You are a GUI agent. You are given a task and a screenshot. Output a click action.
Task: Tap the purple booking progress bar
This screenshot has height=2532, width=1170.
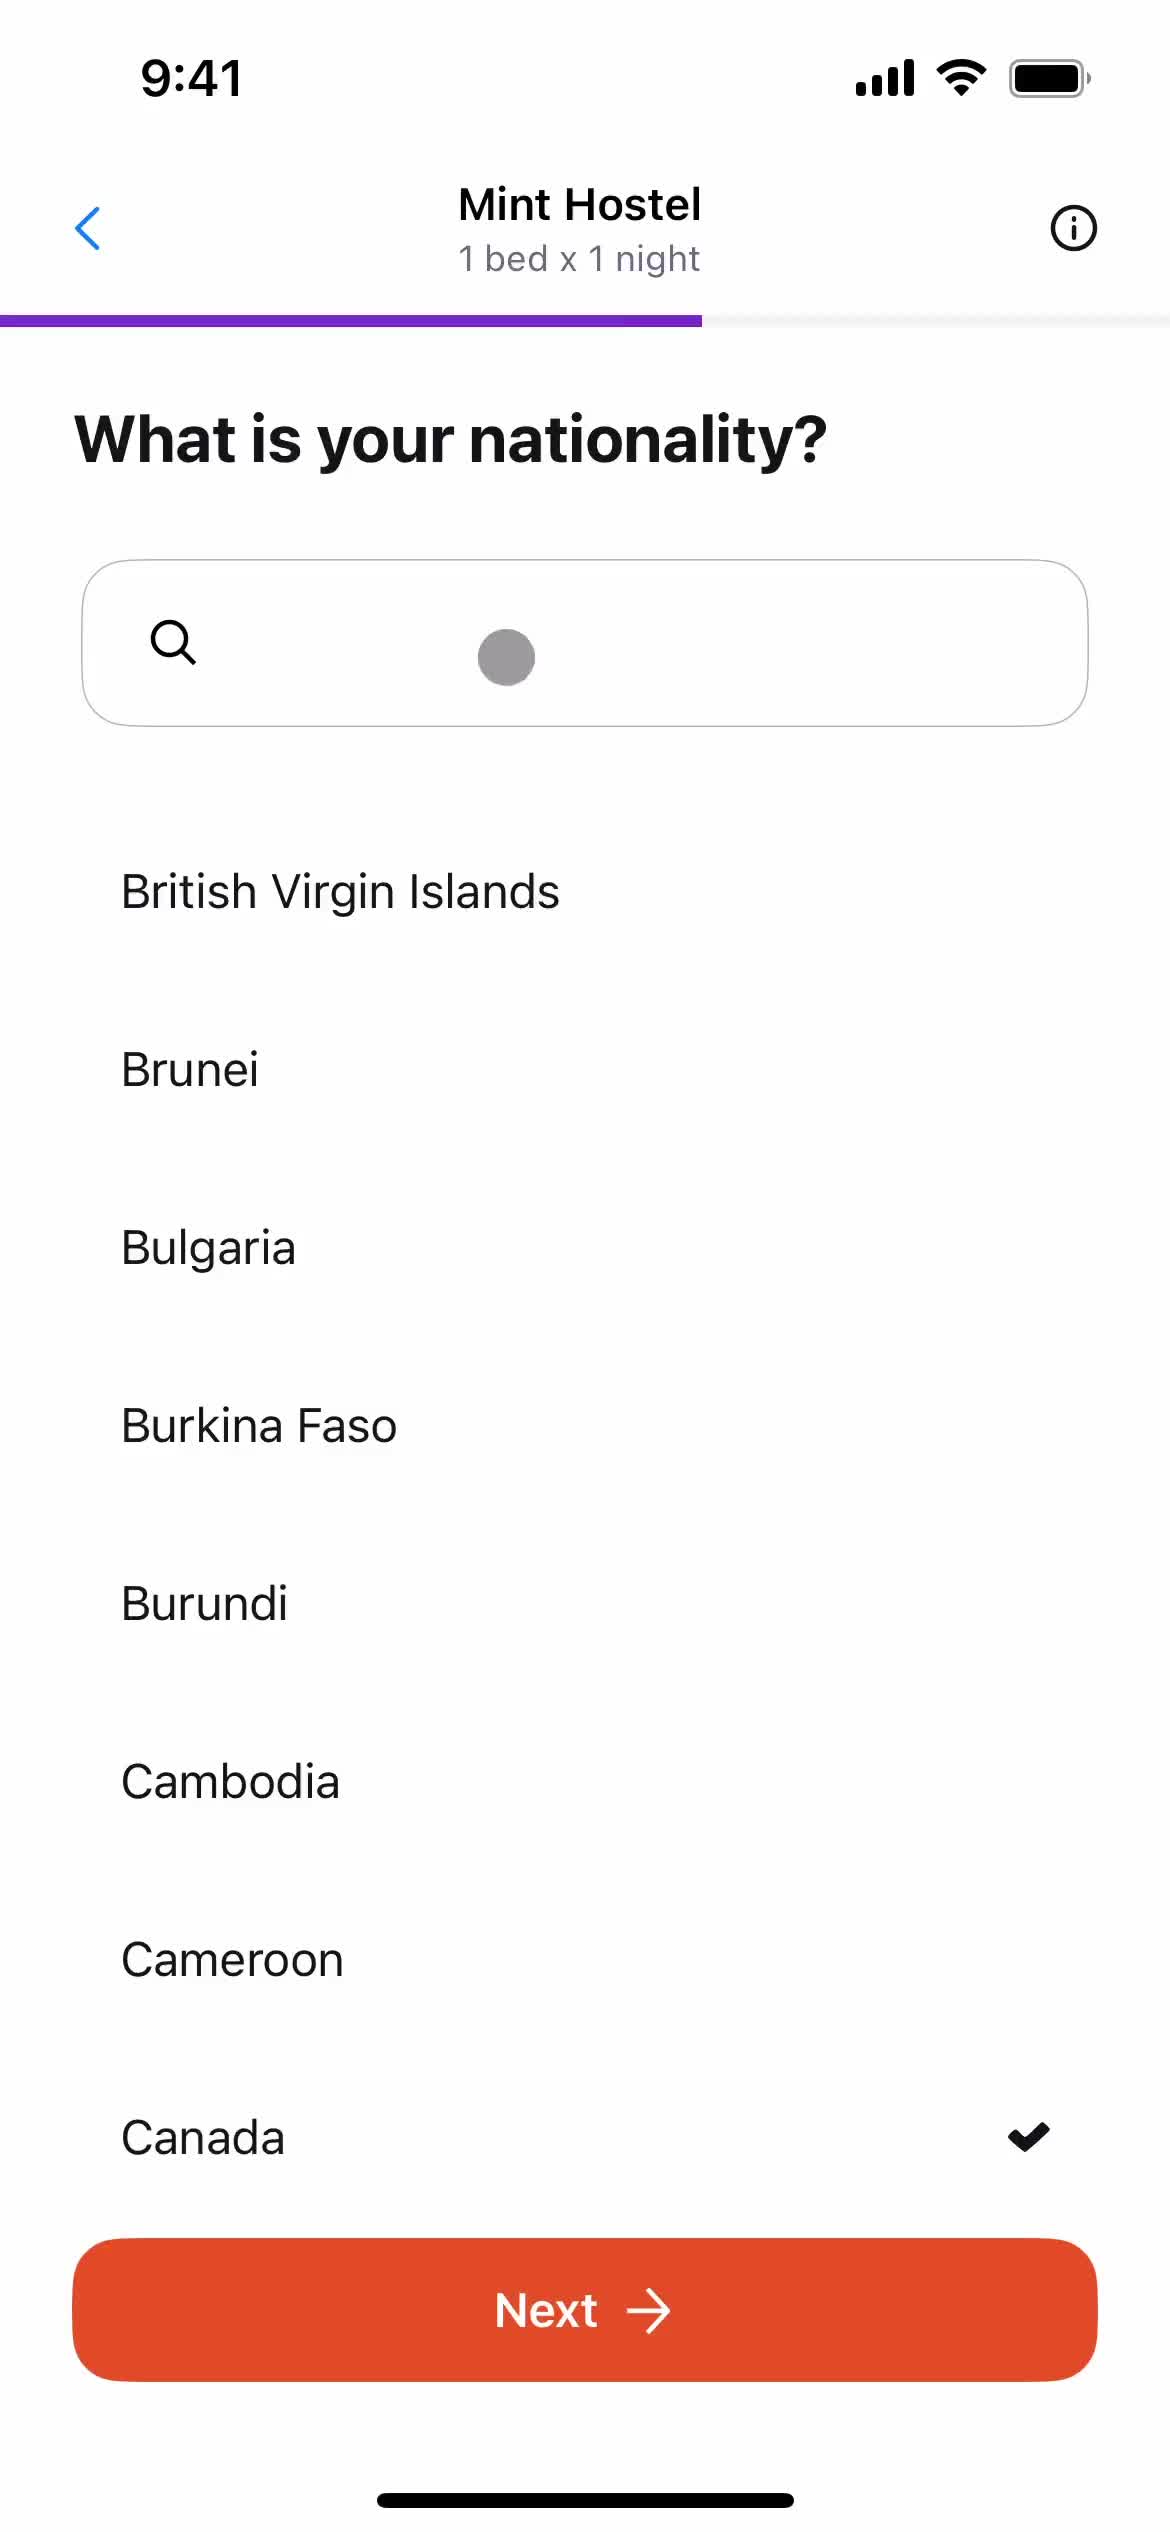coord(351,321)
